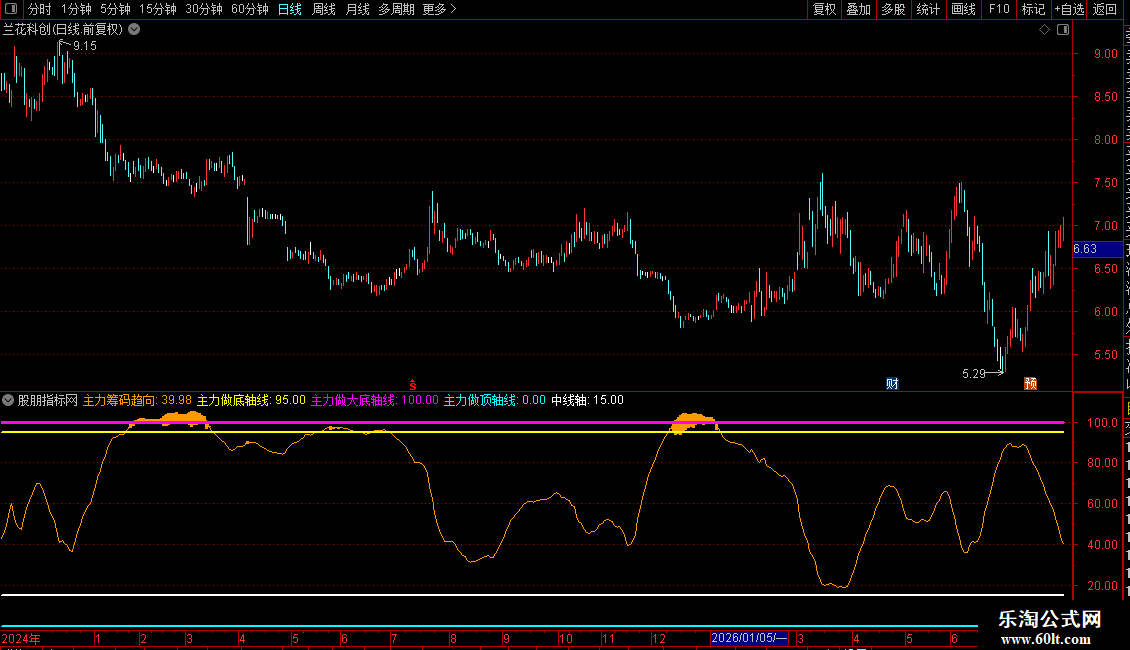This screenshot has width=1130, height=650.
Task: Click the 返回 back button
Action: (1104, 9)
